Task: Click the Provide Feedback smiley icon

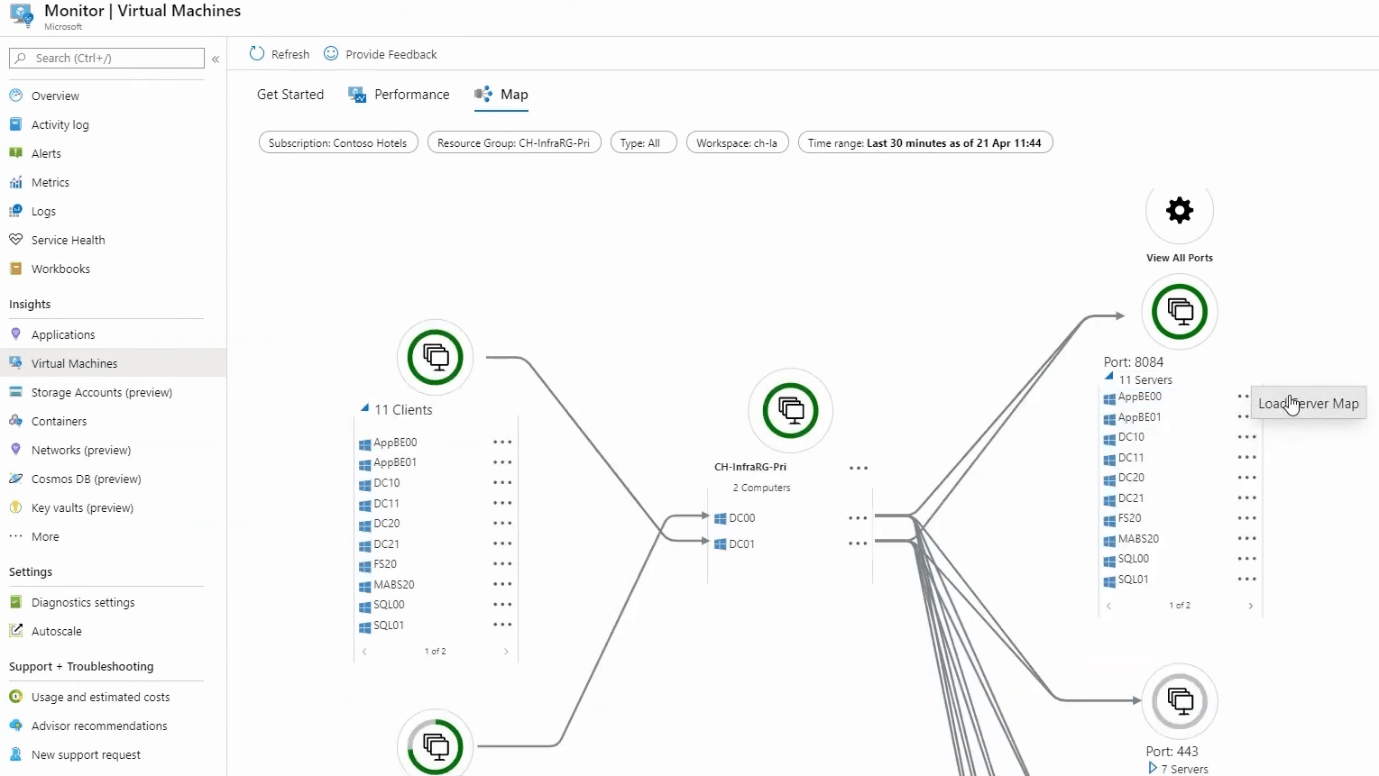Action: click(331, 54)
